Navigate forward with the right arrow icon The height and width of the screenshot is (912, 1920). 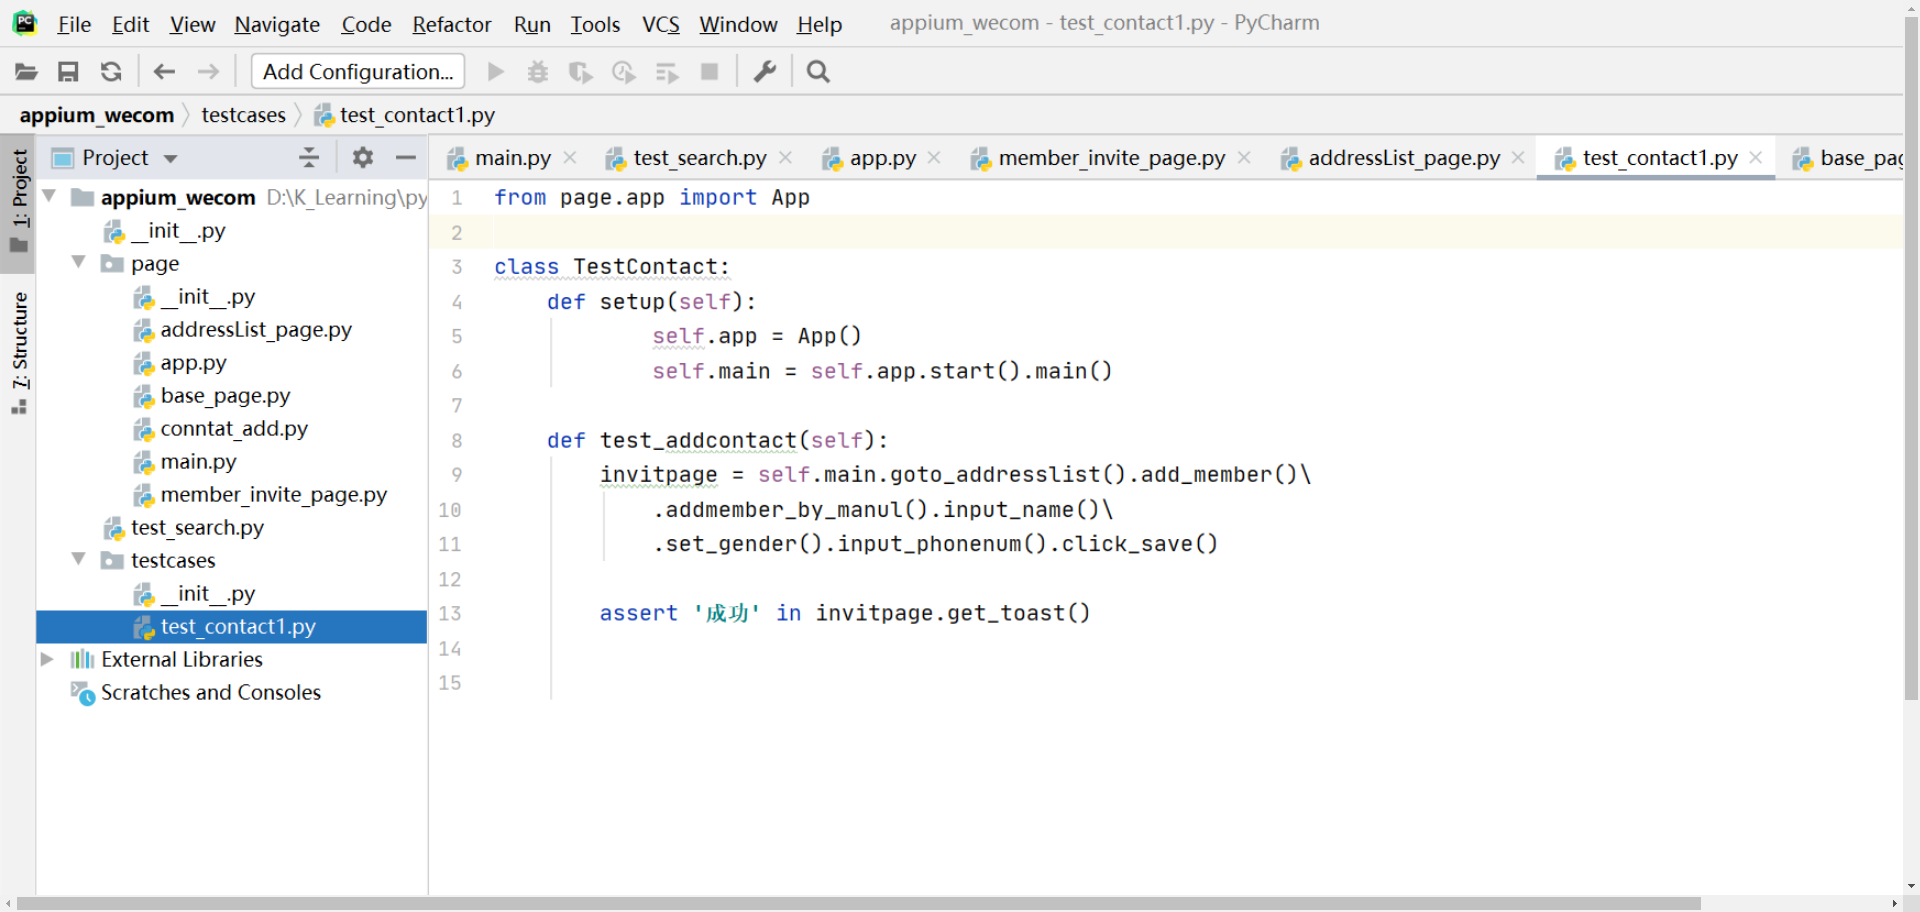tap(208, 72)
